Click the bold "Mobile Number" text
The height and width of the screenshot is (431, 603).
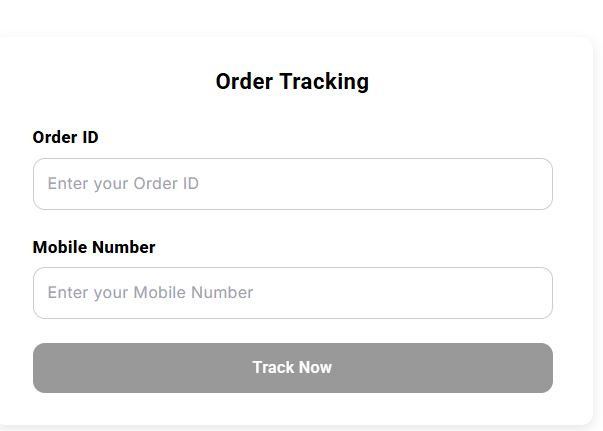pyautogui.click(x=94, y=247)
